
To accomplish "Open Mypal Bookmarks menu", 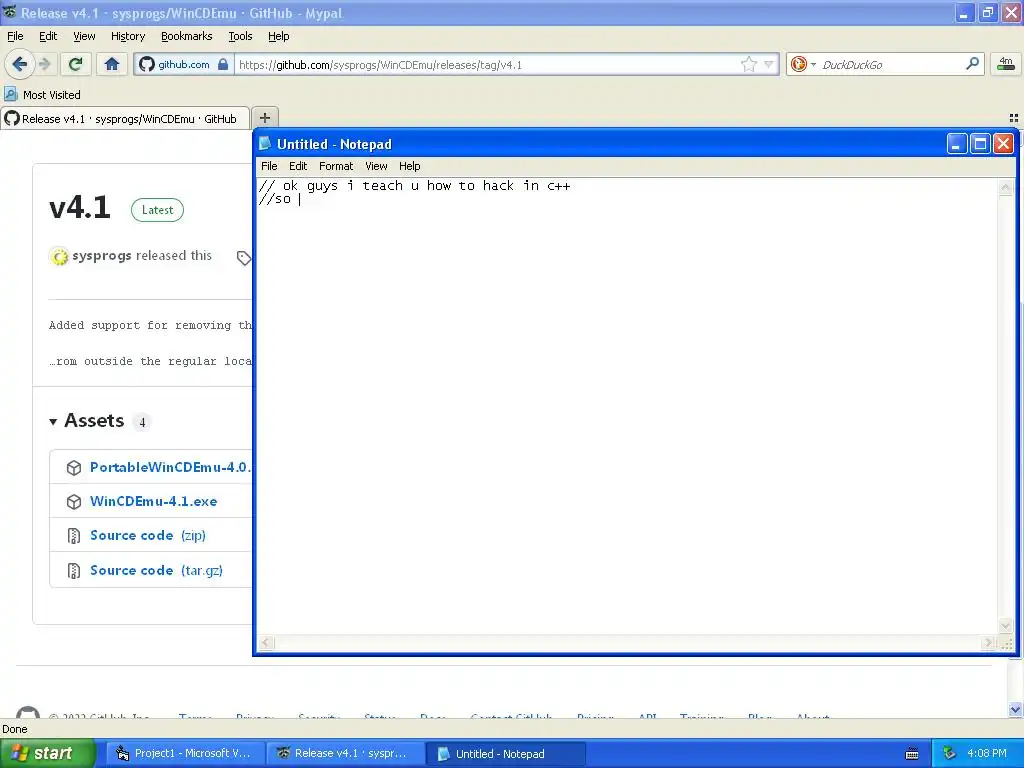I will pos(186,36).
